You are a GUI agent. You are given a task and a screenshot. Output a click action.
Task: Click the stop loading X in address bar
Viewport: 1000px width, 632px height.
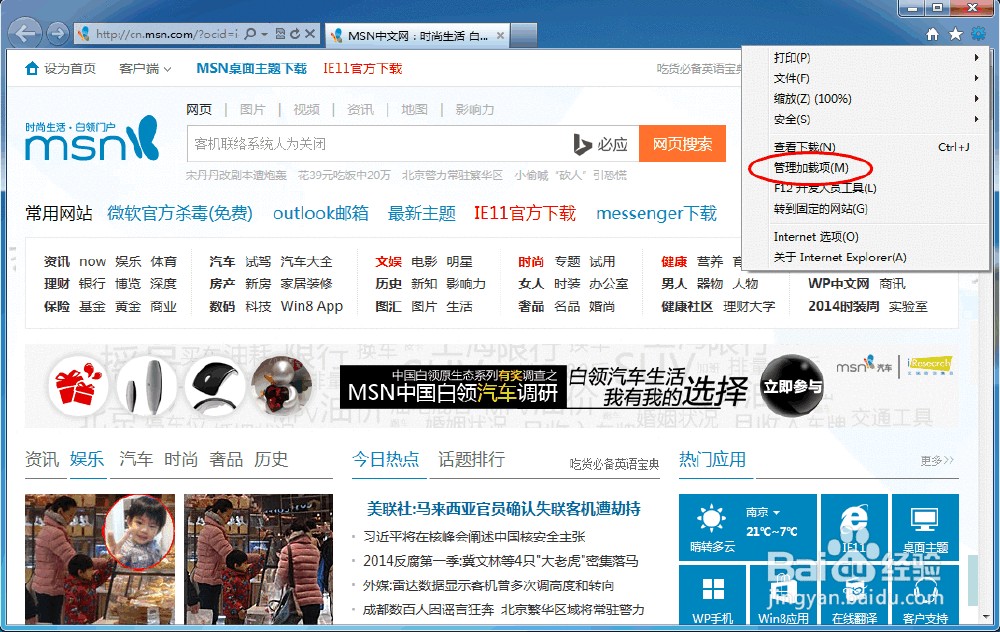click(310, 33)
